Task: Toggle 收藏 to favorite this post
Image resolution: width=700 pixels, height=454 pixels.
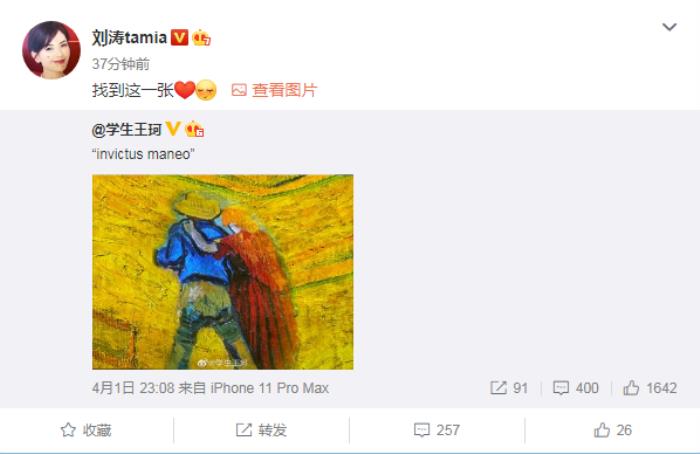Action: pyautogui.click(x=86, y=430)
